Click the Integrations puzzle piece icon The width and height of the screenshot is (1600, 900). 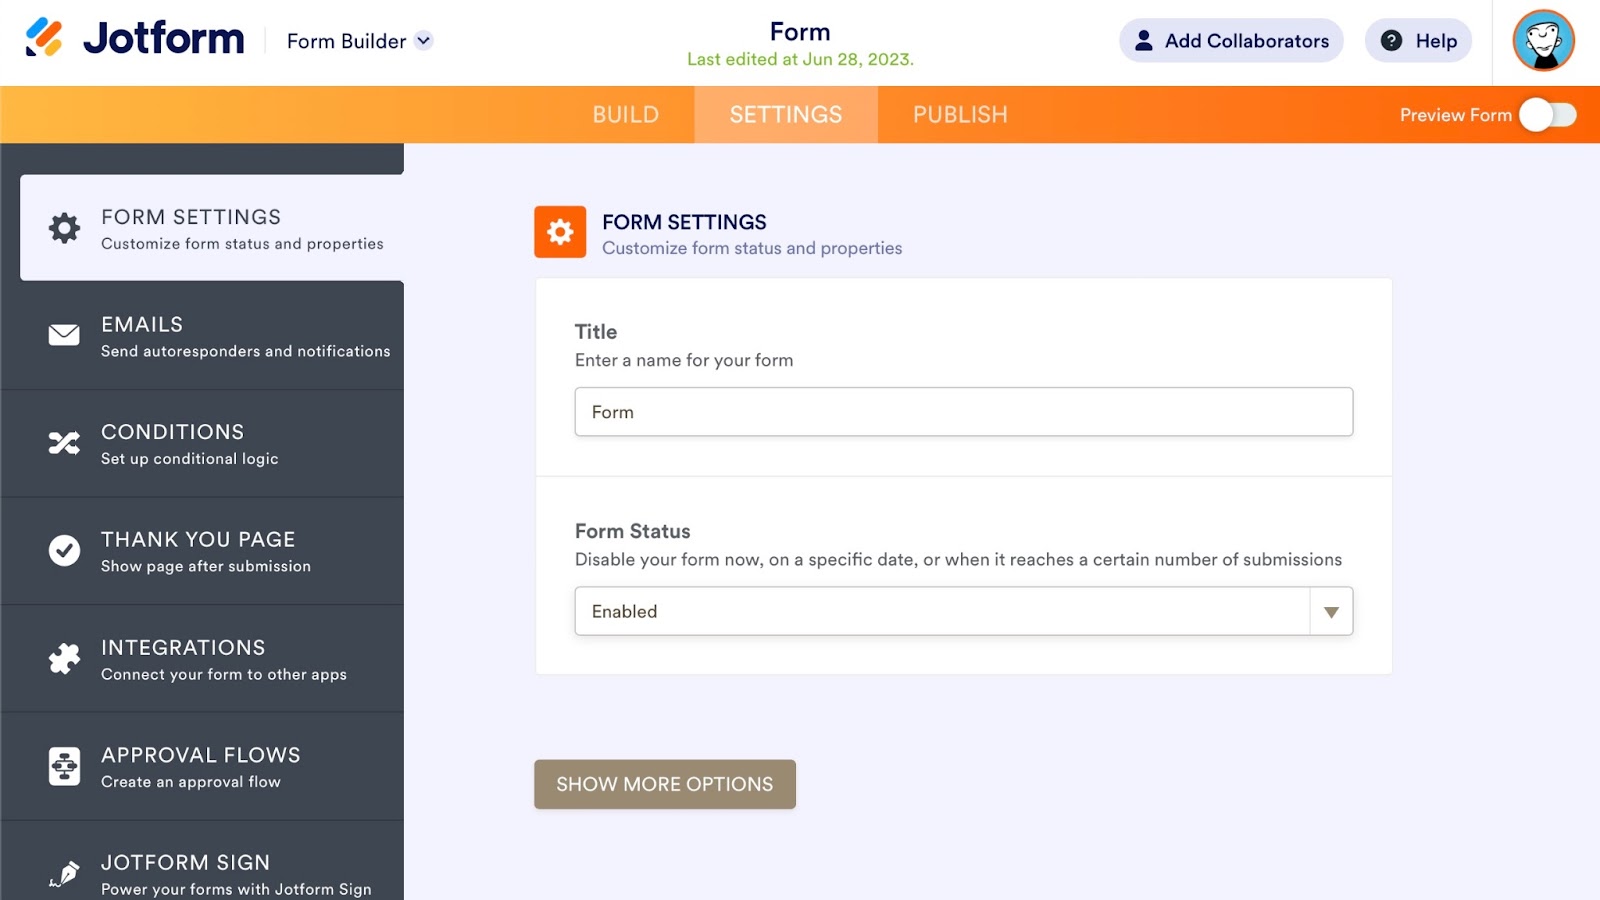pyautogui.click(x=65, y=658)
